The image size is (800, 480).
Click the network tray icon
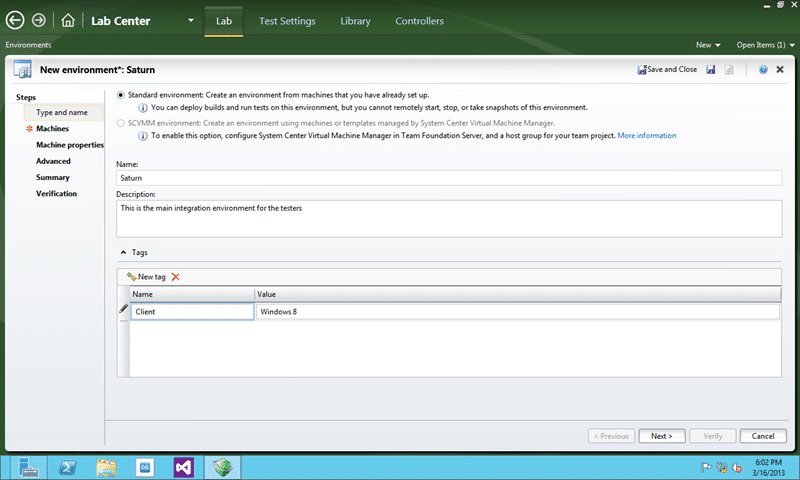point(722,467)
